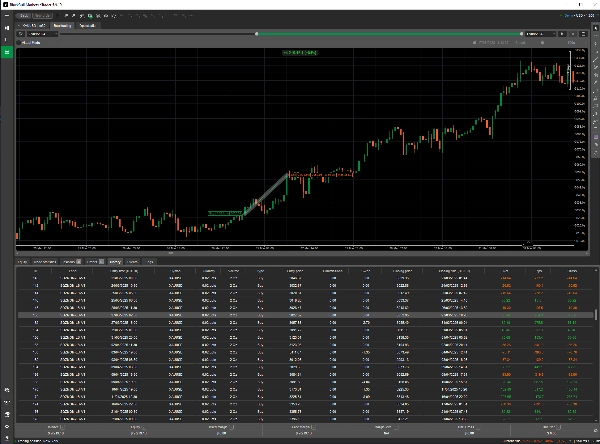This screenshot has width=600, height=444.
Task: Click the outlined button next to Build
Action: pyautogui.click(x=42, y=16)
